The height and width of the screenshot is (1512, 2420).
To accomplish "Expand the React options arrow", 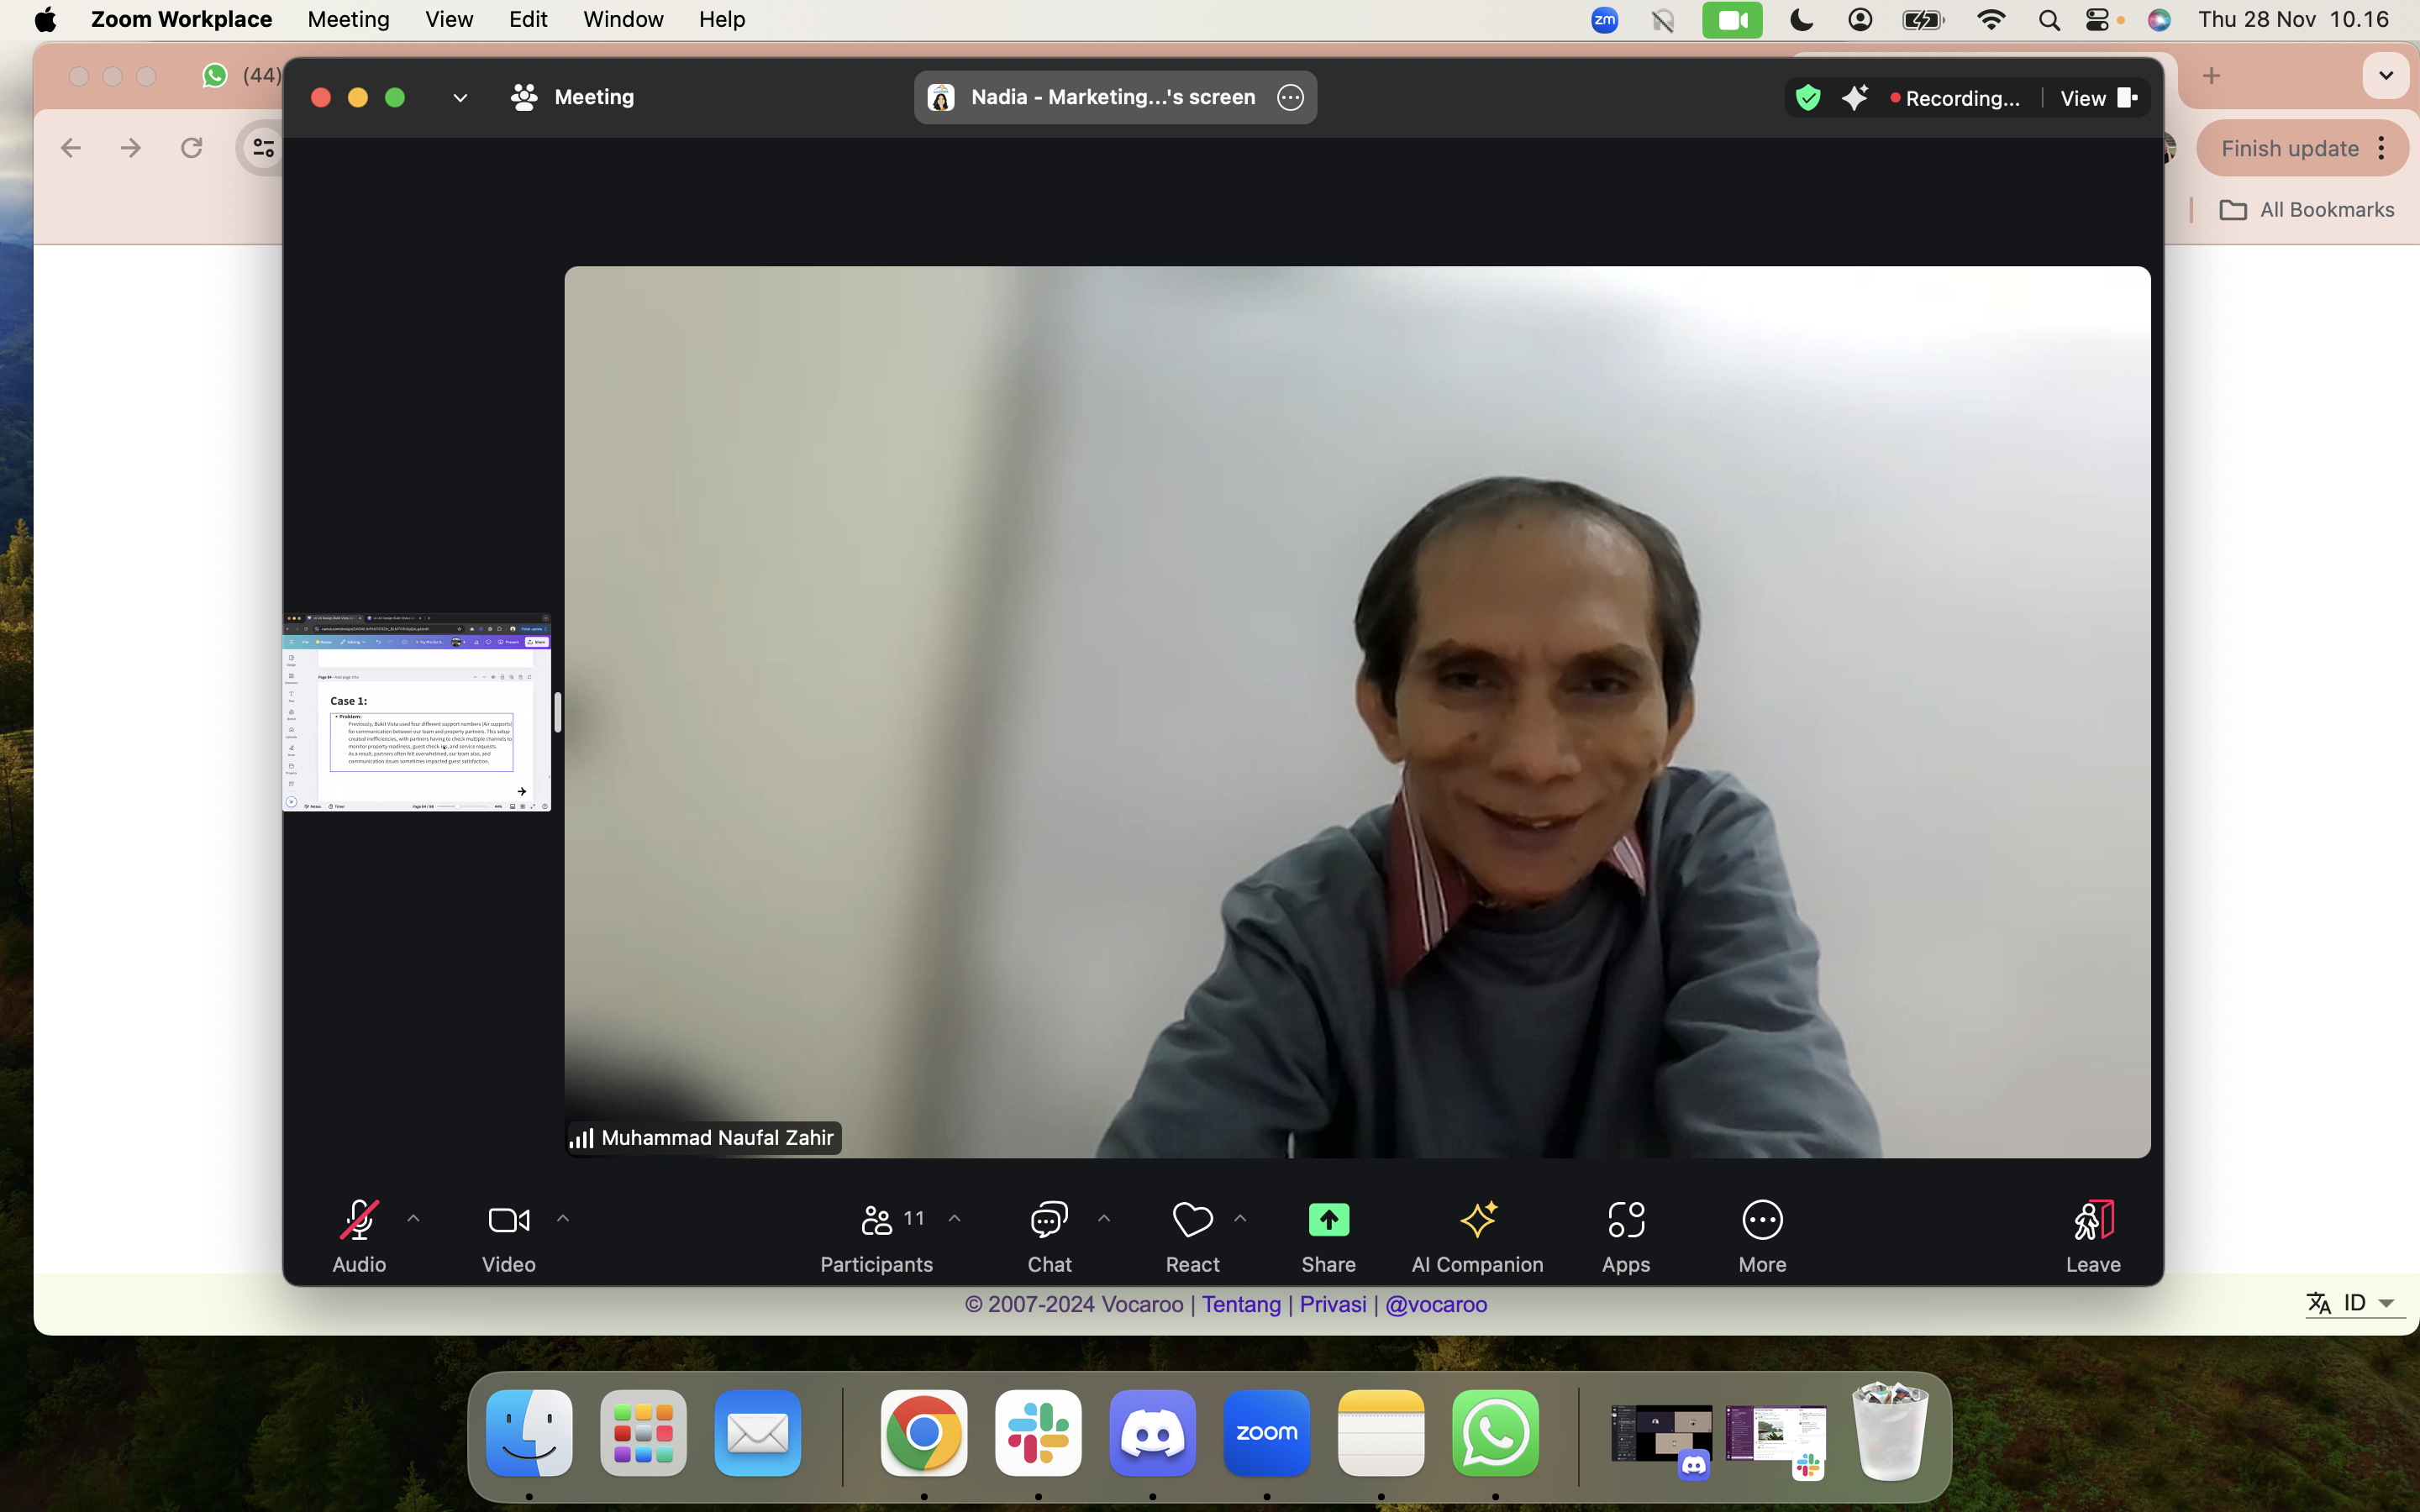I will [x=1240, y=1218].
